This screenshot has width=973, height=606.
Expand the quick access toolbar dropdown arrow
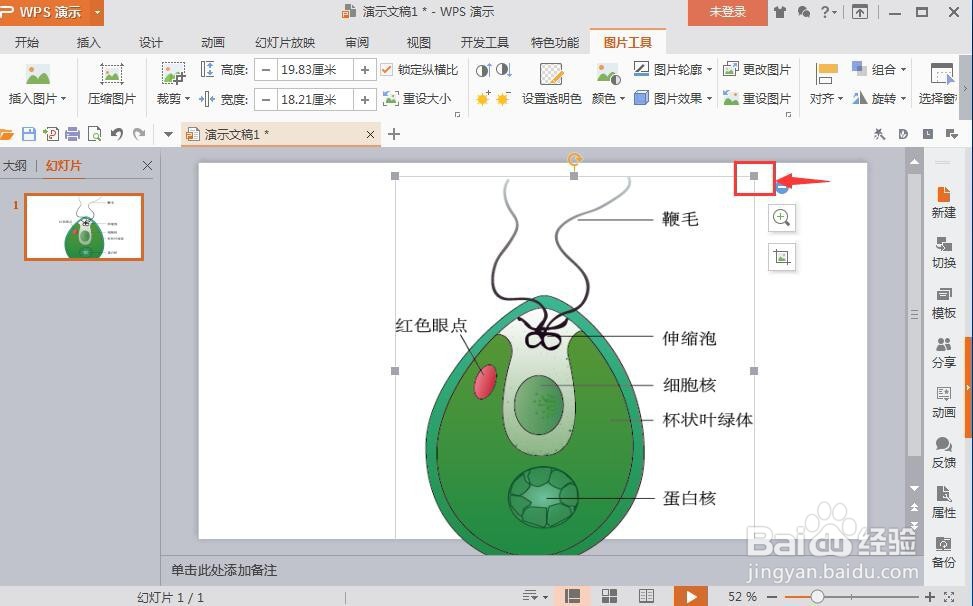(168, 134)
